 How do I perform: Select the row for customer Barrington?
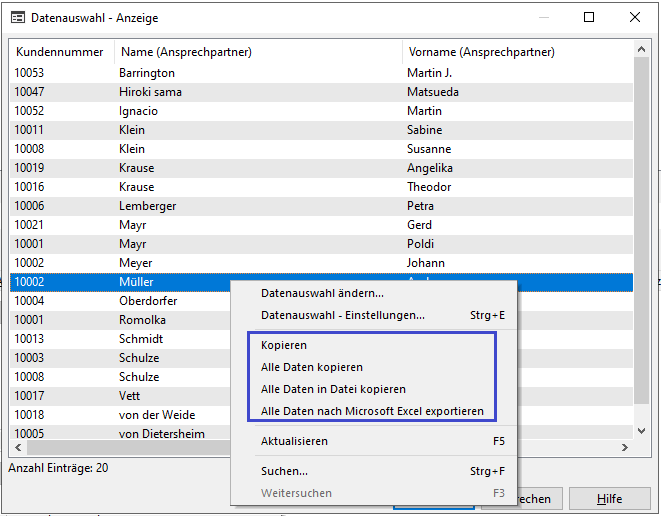click(147, 73)
